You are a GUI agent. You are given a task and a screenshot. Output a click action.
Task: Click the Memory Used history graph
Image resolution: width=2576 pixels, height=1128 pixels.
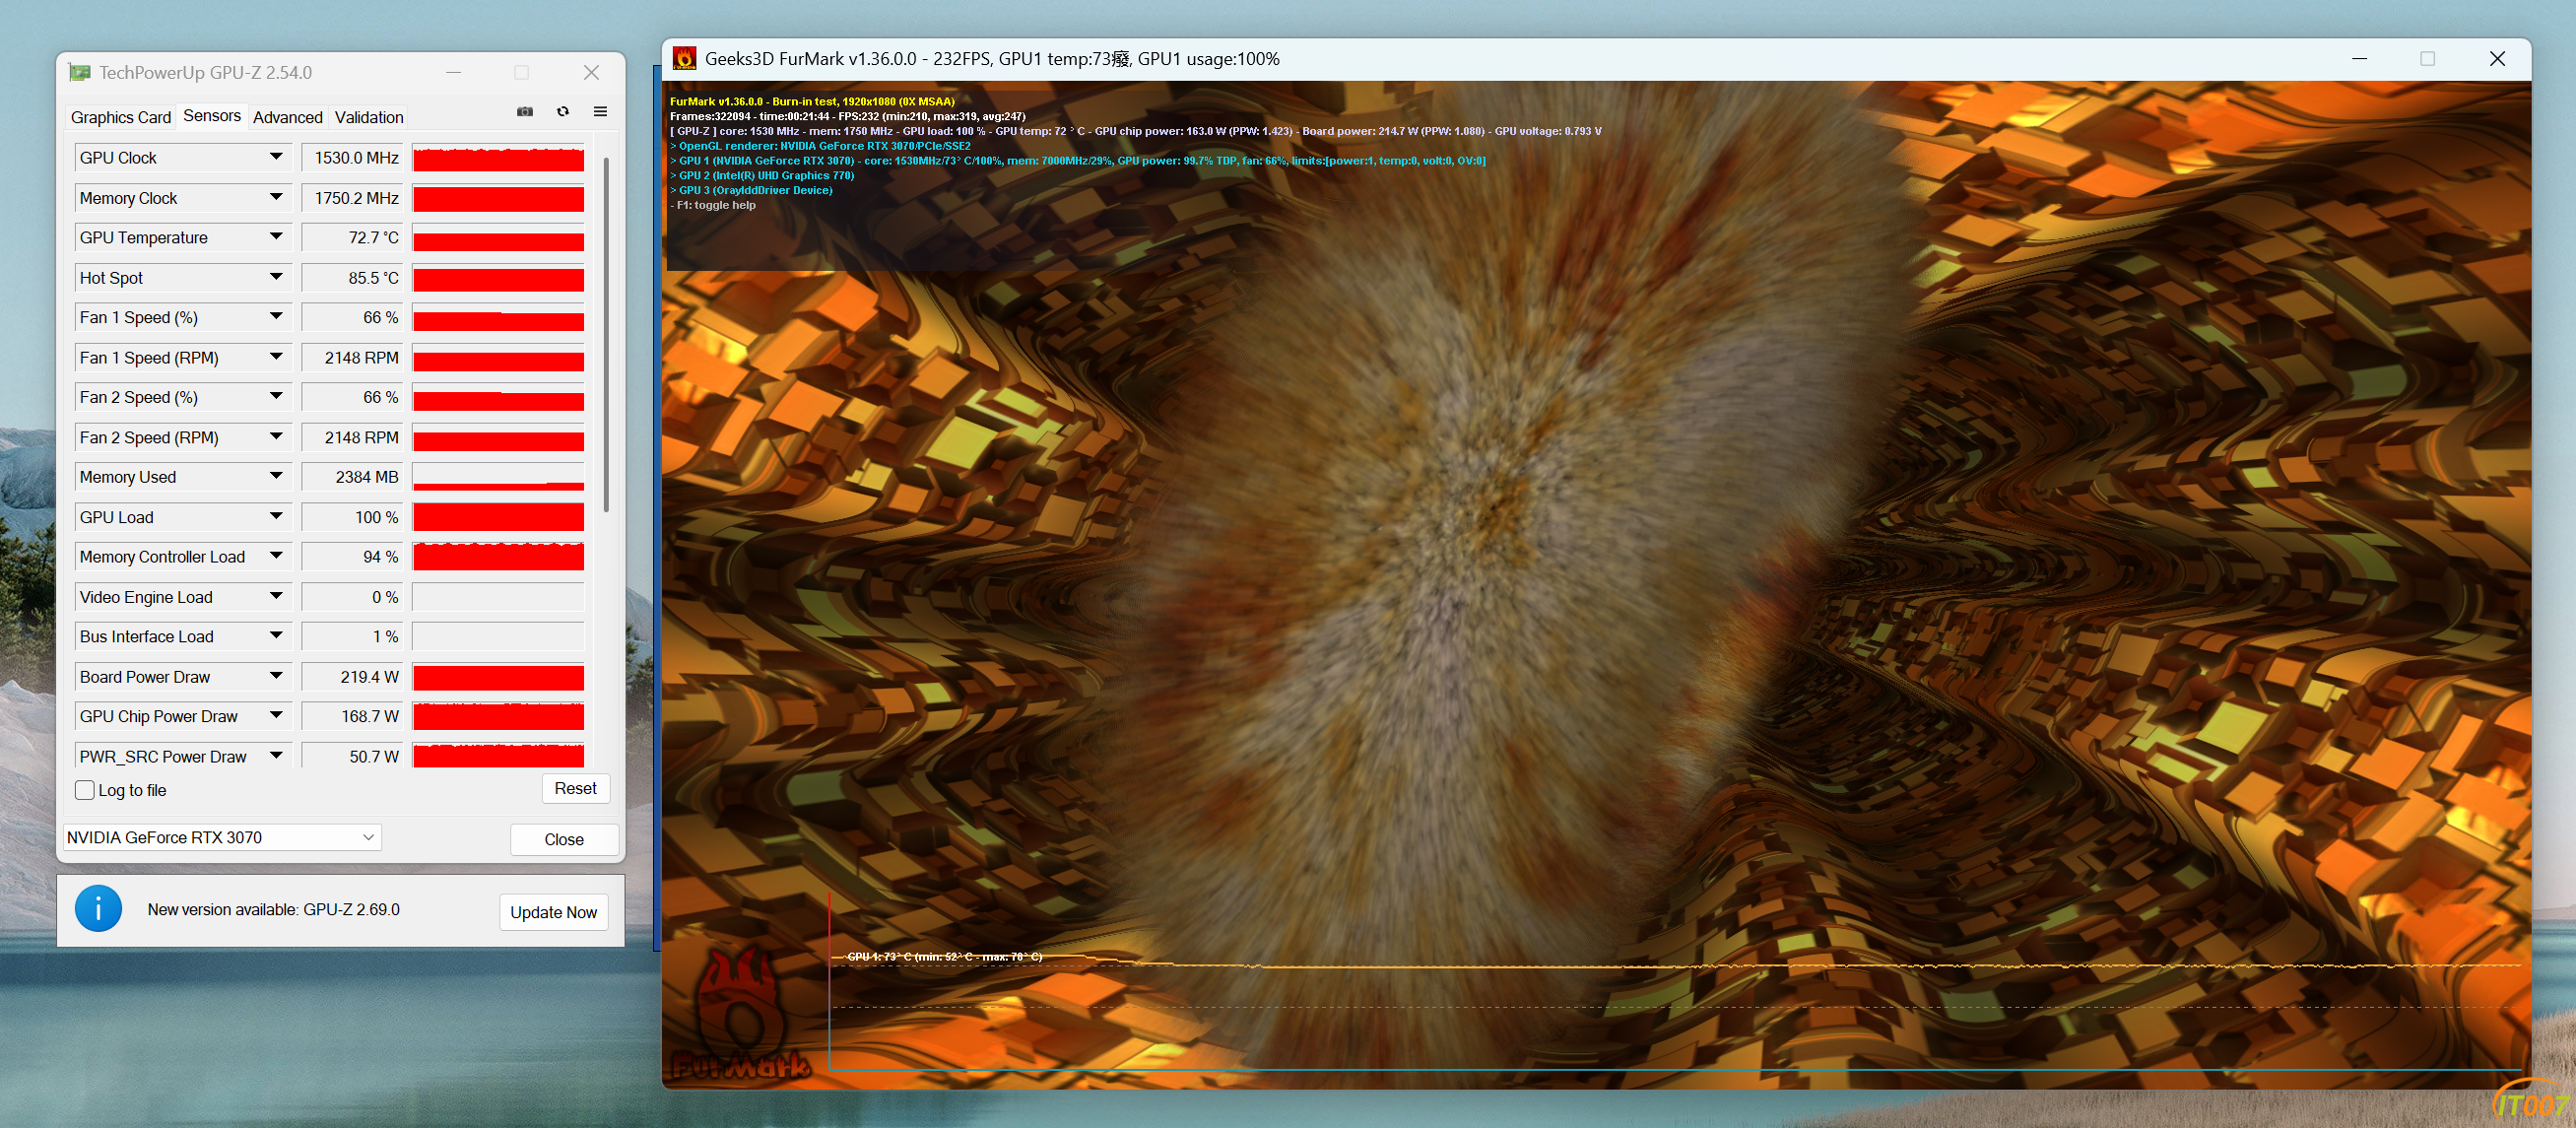(498, 477)
